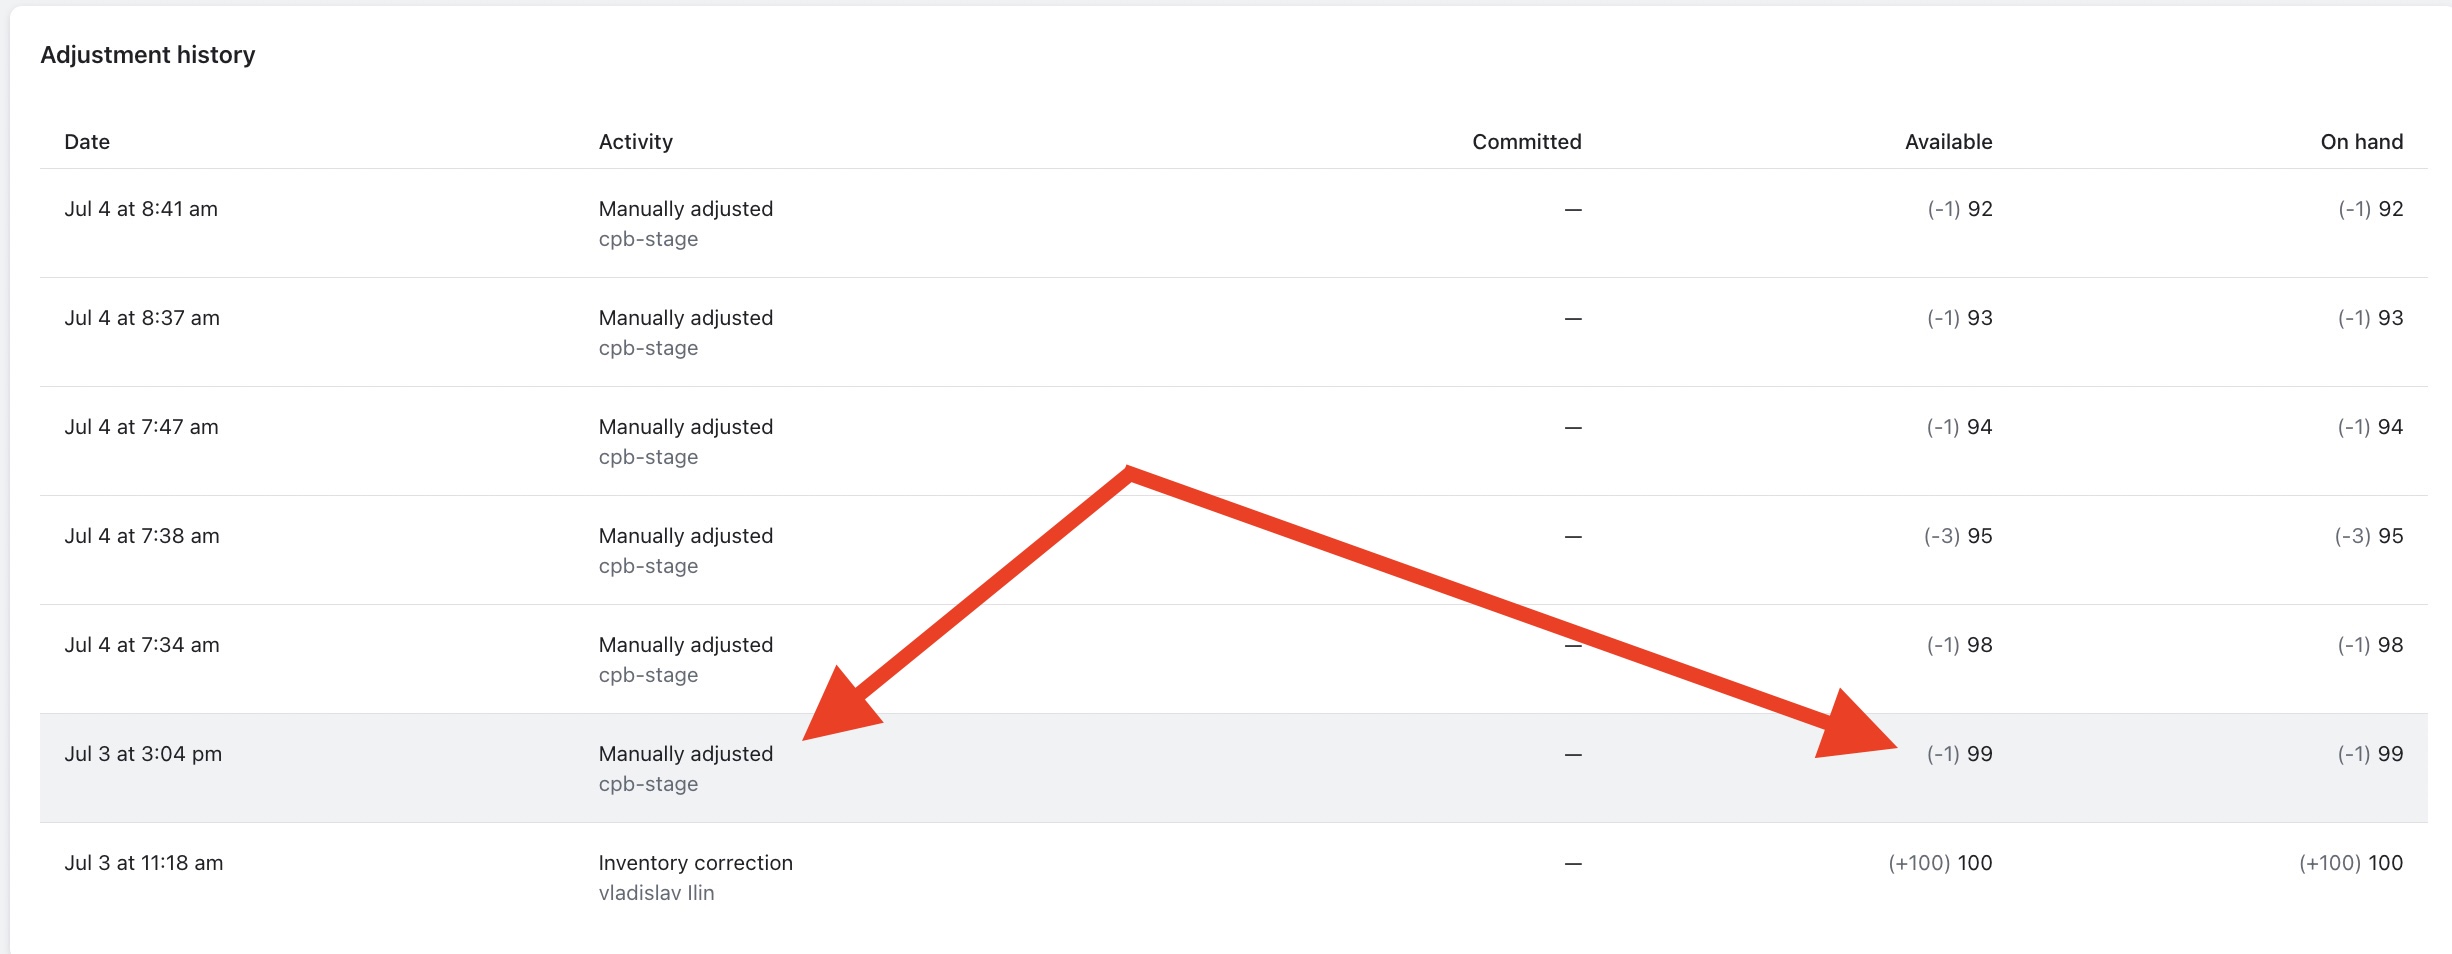Click the (-3) 95 available value
Viewport: 2452px width, 954px height.
[1957, 535]
